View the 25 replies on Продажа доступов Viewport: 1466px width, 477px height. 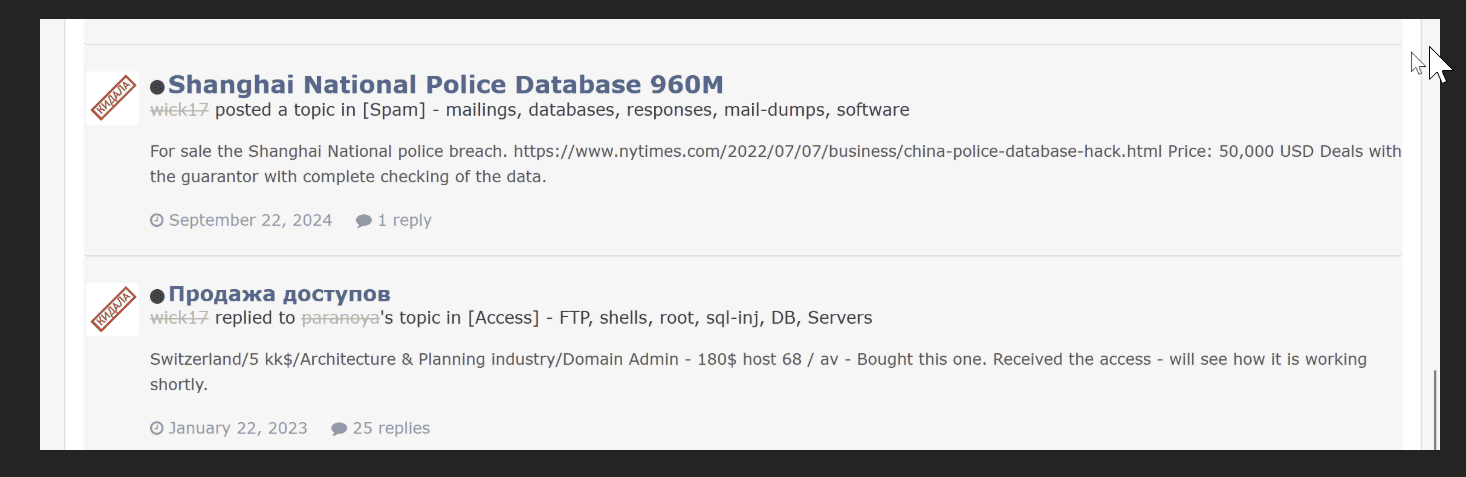coord(391,428)
